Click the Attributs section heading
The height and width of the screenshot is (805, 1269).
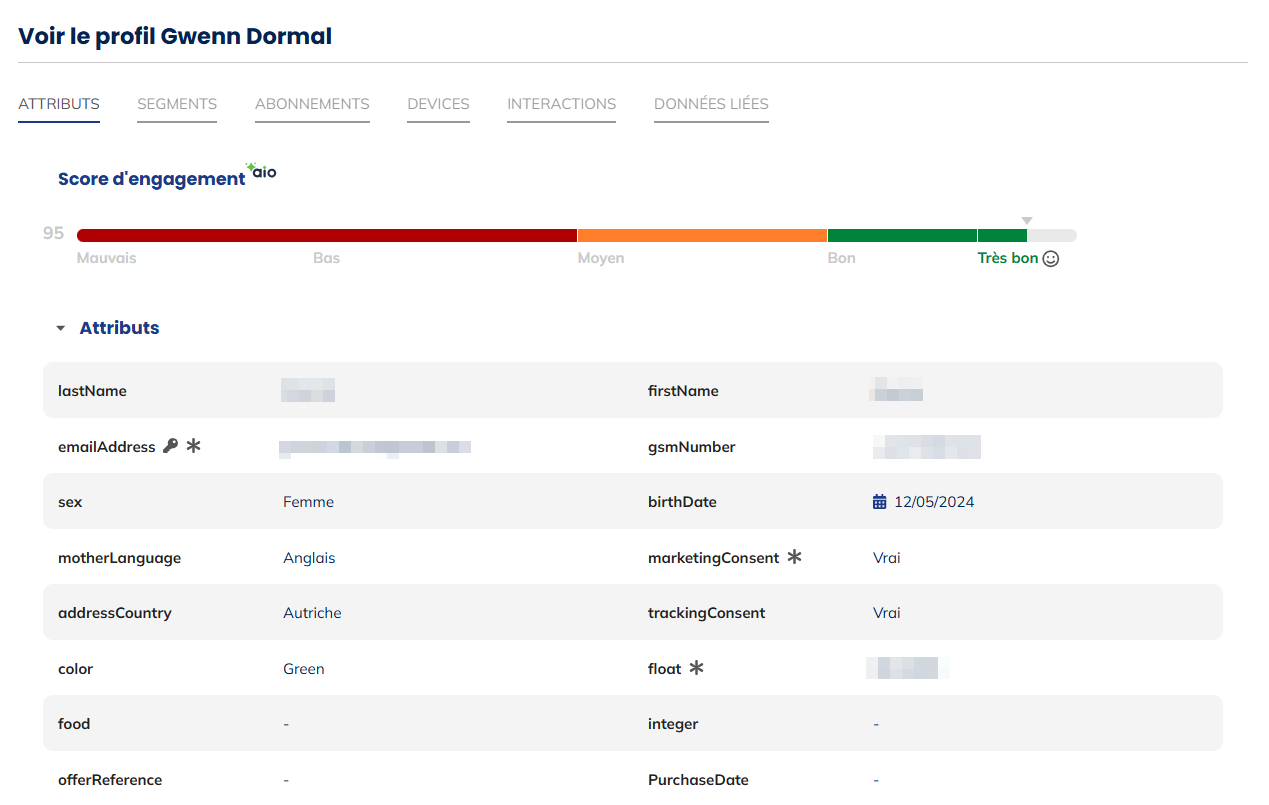point(119,328)
